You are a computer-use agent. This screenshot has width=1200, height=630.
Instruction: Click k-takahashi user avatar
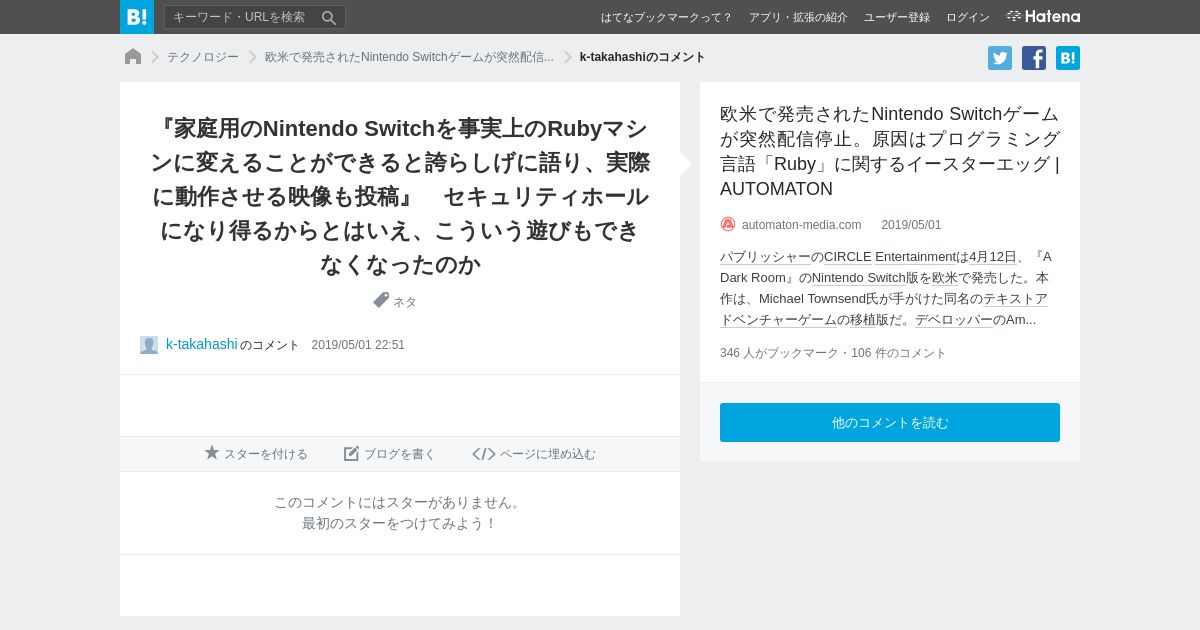(x=149, y=345)
